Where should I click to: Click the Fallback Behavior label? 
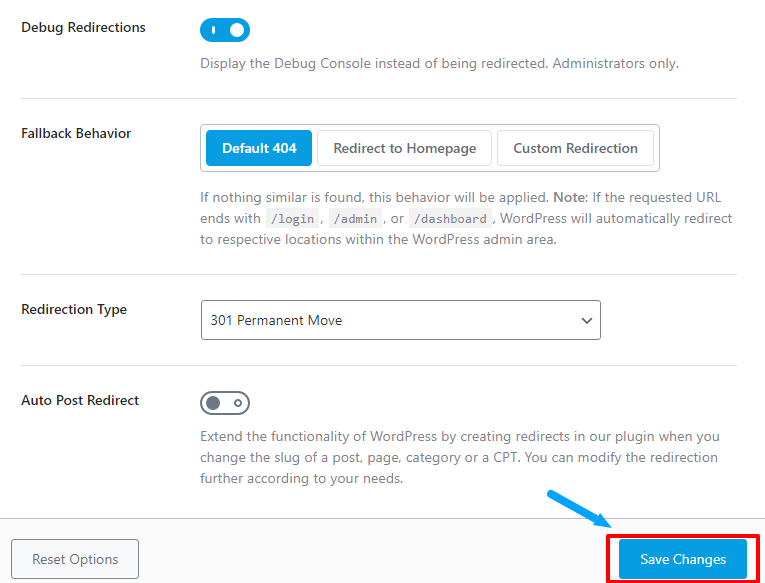[x=76, y=133]
